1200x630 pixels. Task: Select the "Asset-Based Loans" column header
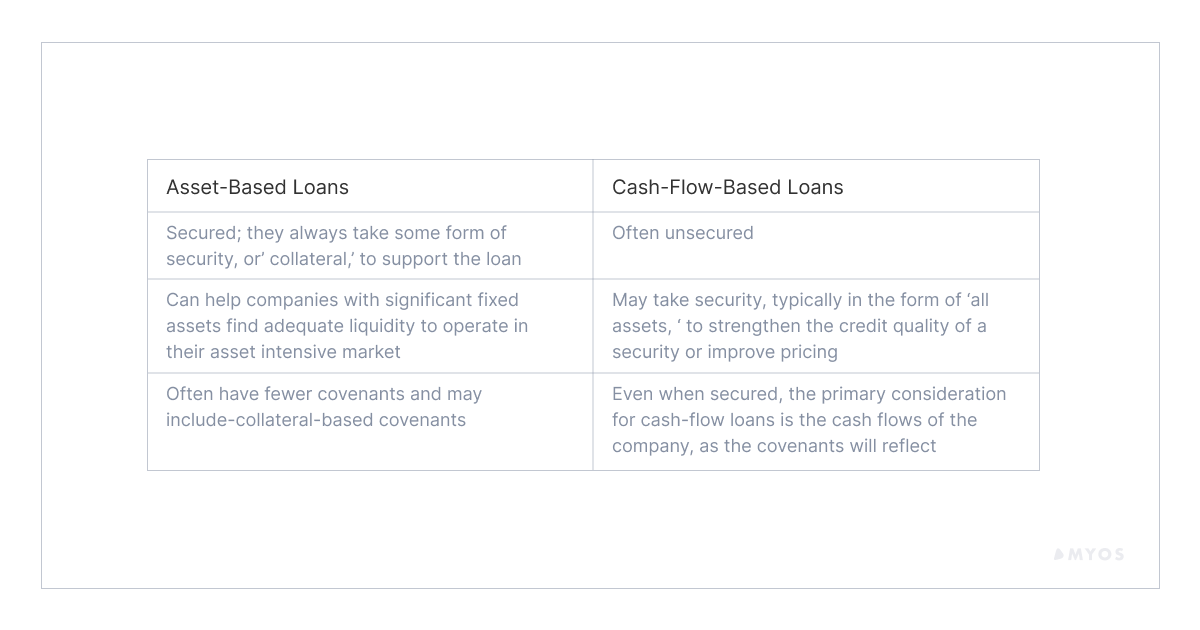(257, 187)
